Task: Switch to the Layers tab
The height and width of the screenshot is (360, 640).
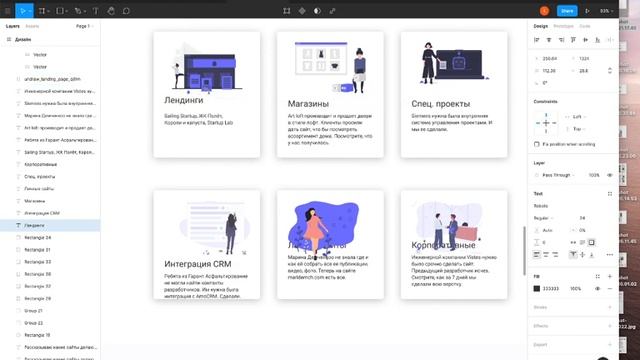Action: 13,26
